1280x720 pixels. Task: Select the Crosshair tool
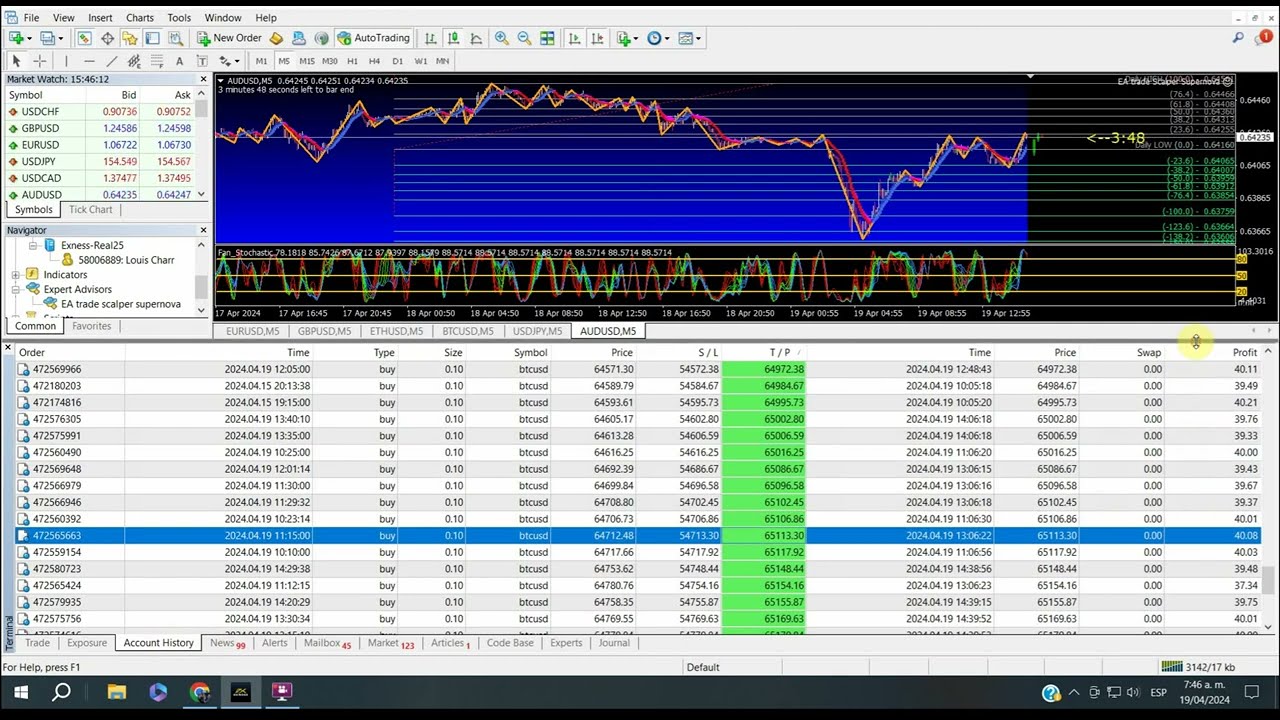tap(39, 61)
